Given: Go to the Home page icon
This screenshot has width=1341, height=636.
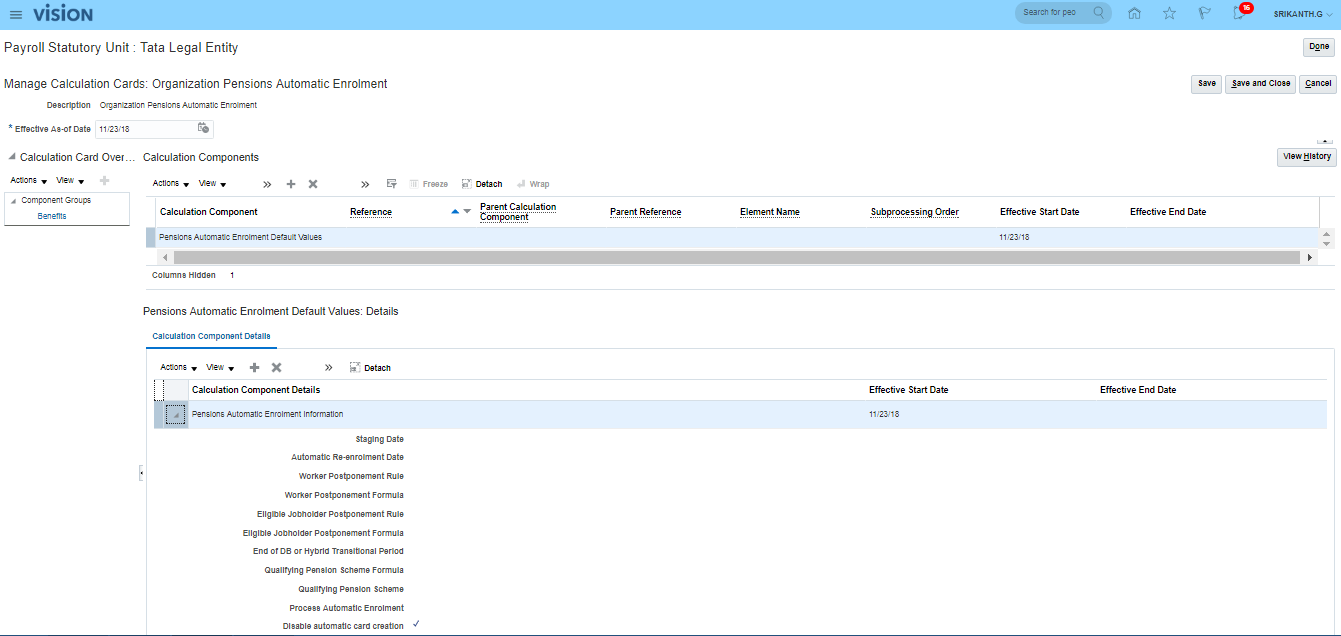Looking at the screenshot, I should pos(1134,13).
